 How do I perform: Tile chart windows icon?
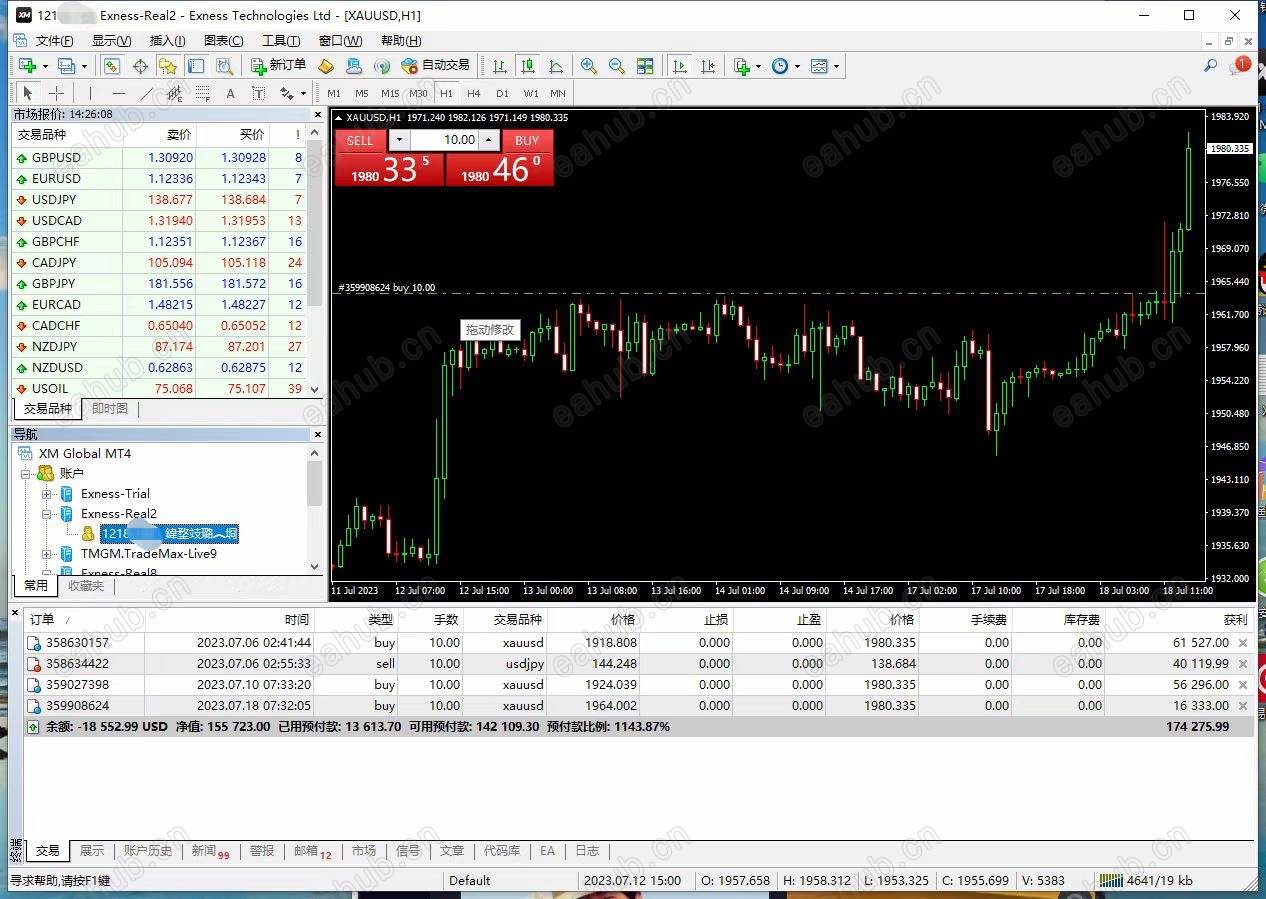(x=645, y=66)
